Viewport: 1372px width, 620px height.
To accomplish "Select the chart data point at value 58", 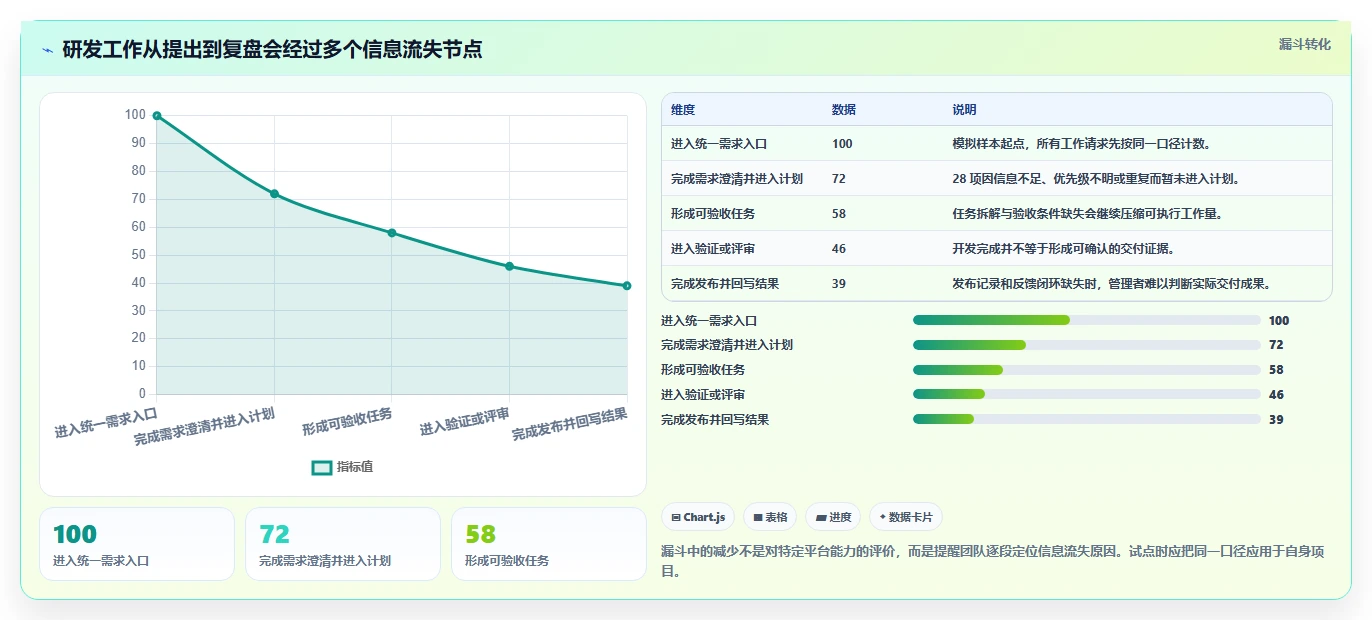I will click(392, 233).
